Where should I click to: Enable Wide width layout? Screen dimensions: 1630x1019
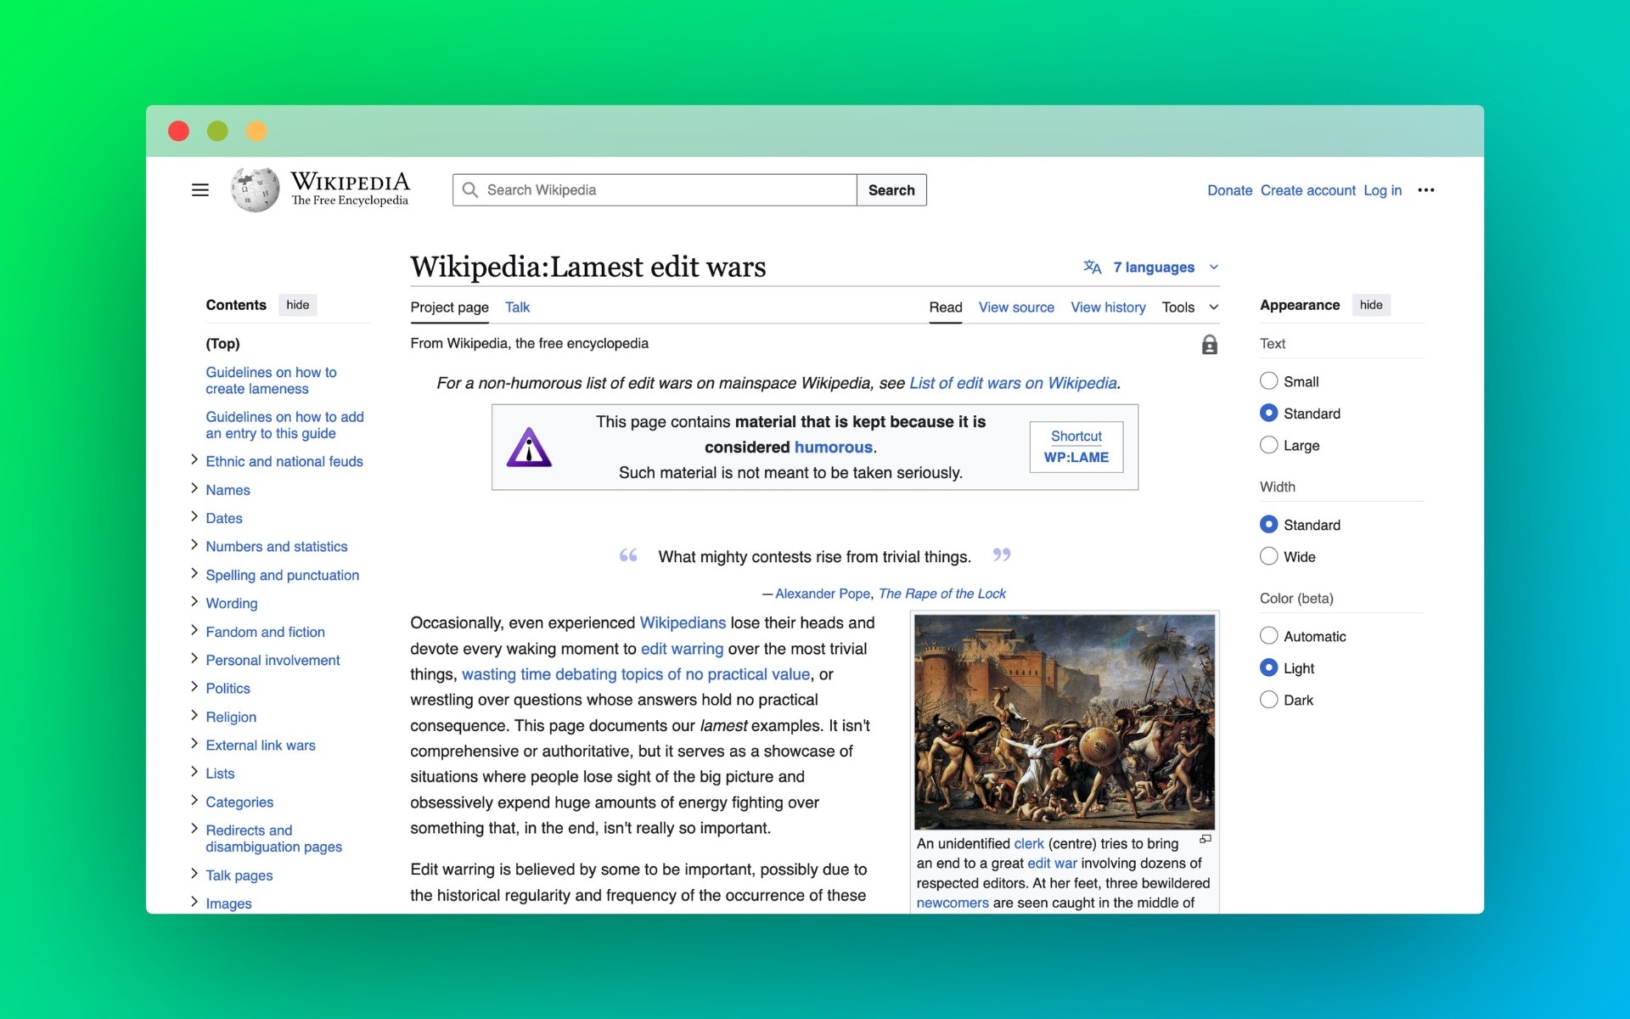1269,556
